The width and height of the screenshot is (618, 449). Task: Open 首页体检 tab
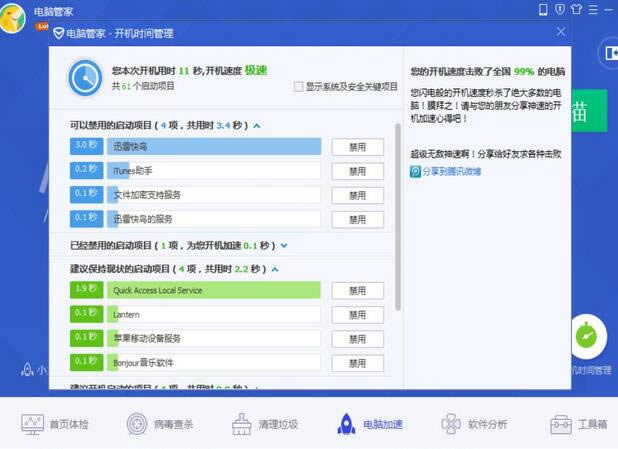pyautogui.click(x=54, y=425)
